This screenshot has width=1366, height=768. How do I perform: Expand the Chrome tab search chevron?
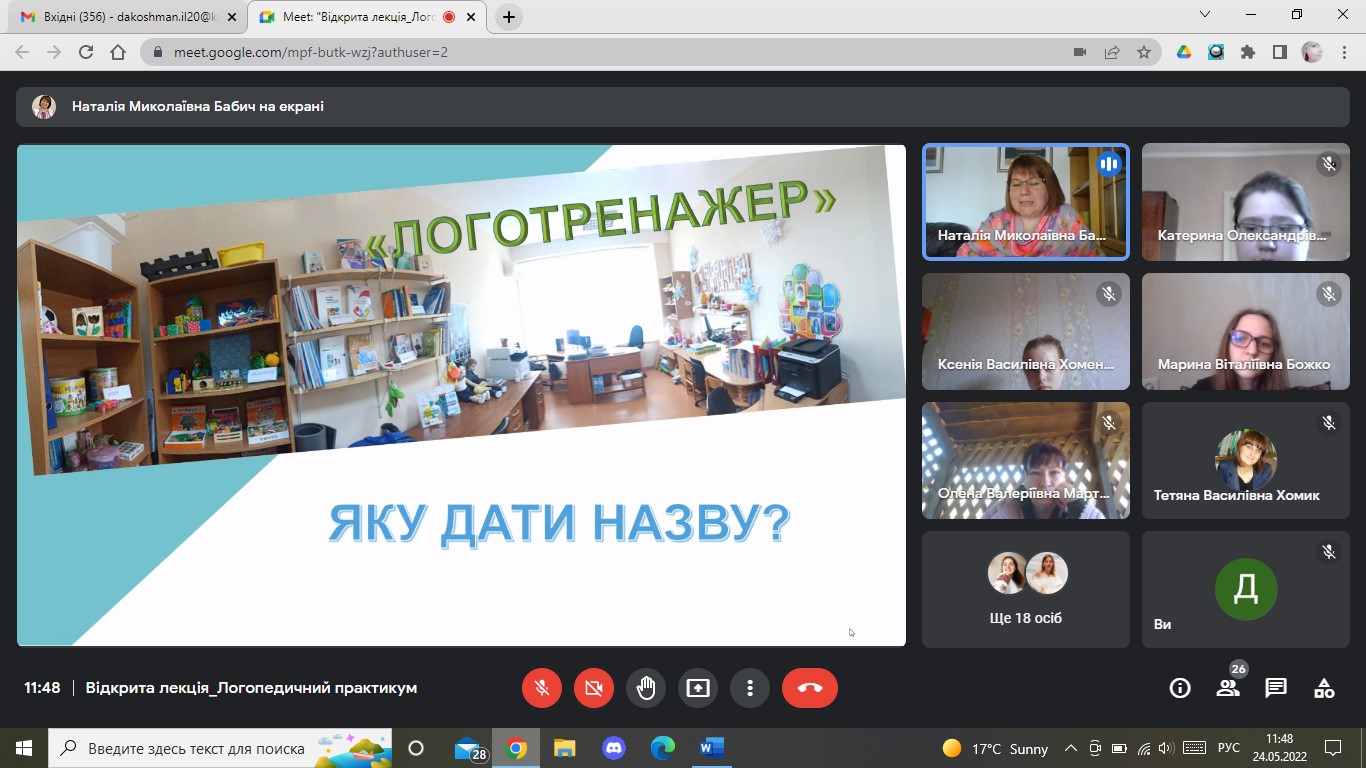(x=1205, y=15)
